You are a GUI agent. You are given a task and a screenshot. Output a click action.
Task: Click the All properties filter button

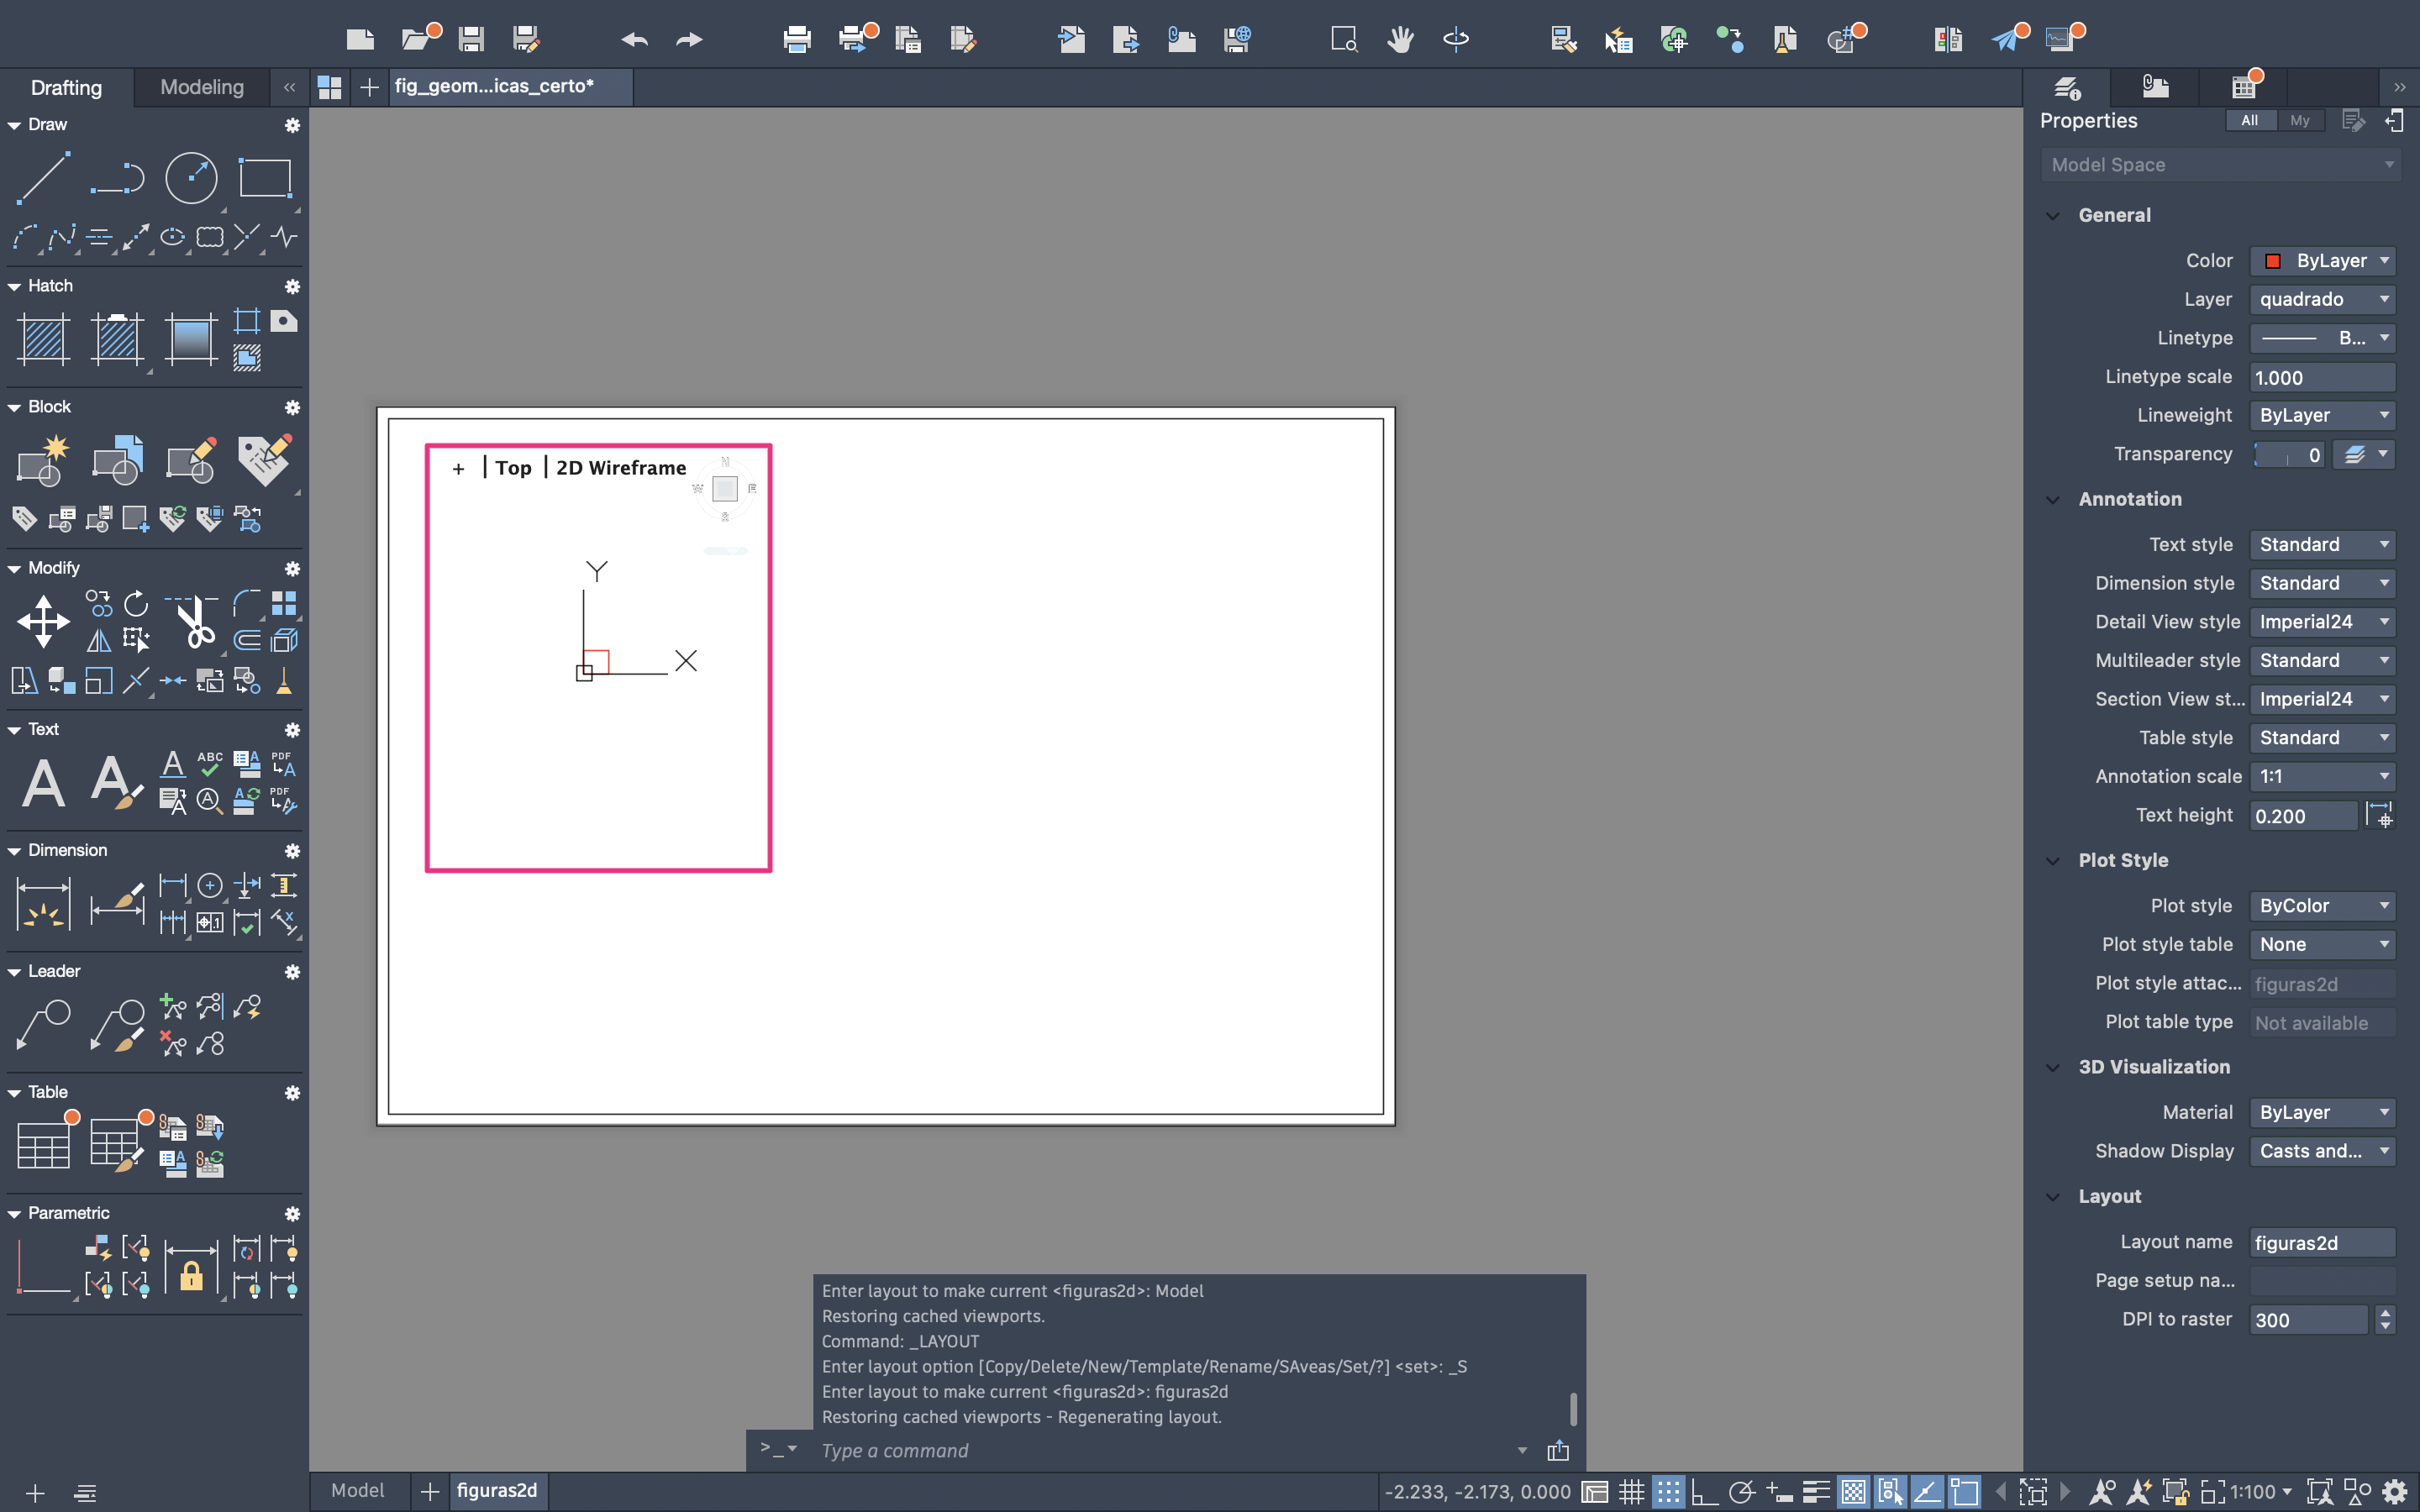pos(2250,120)
